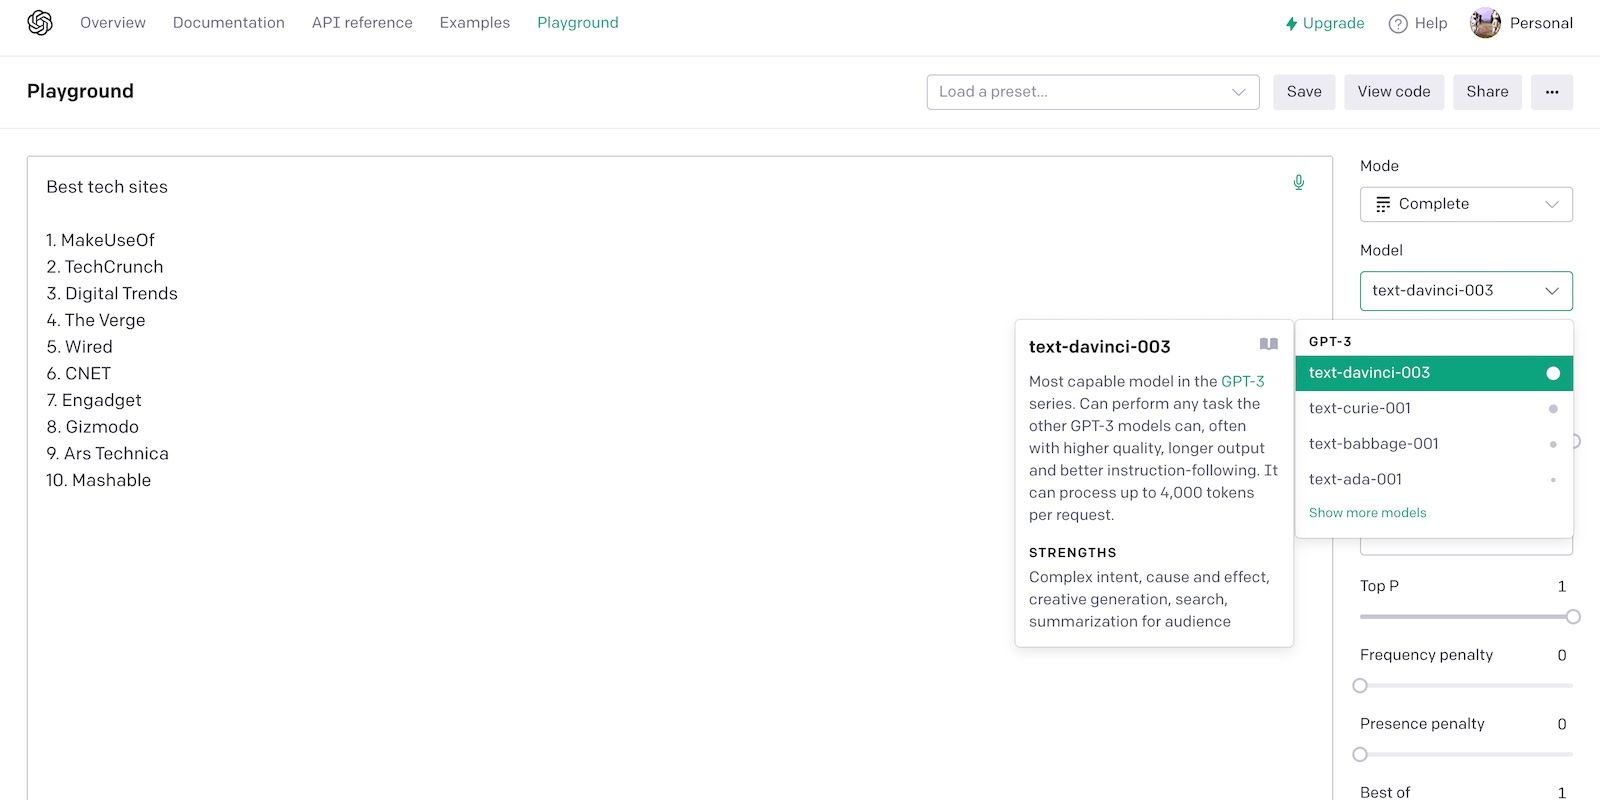Image resolution: width=1600 pixels, height=800 pixels.
Task: Go to the Documentation tab
Action: 228,23
